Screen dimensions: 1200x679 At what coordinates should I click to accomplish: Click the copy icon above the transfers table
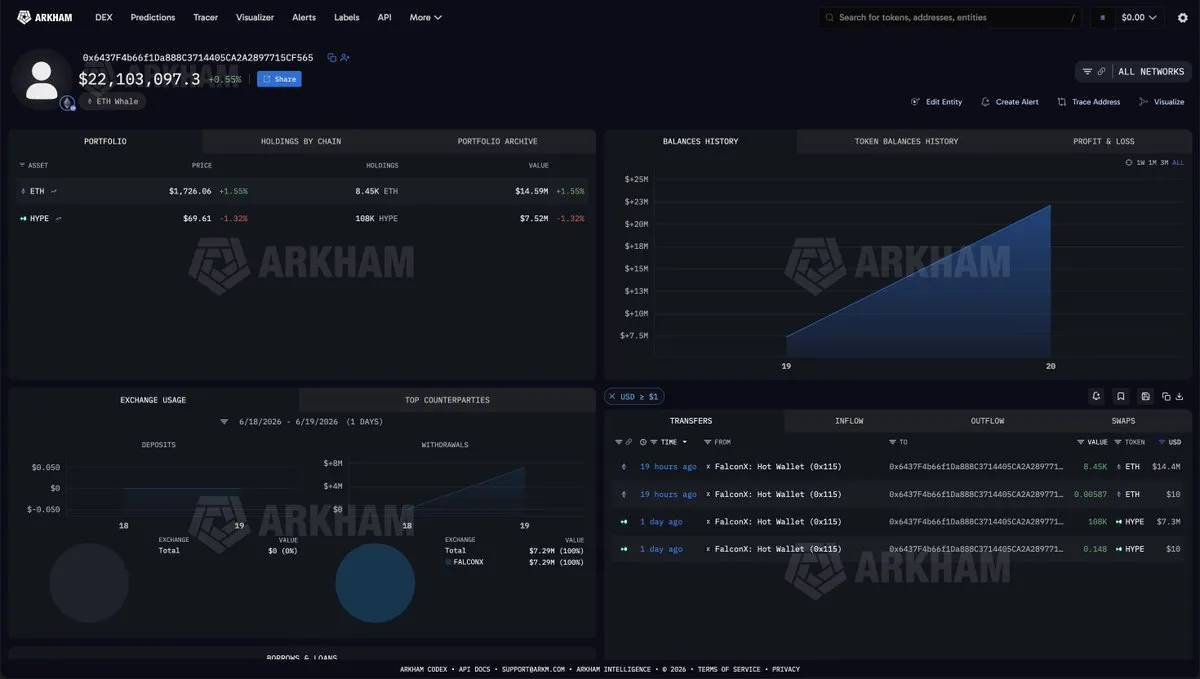(1166, 396)
